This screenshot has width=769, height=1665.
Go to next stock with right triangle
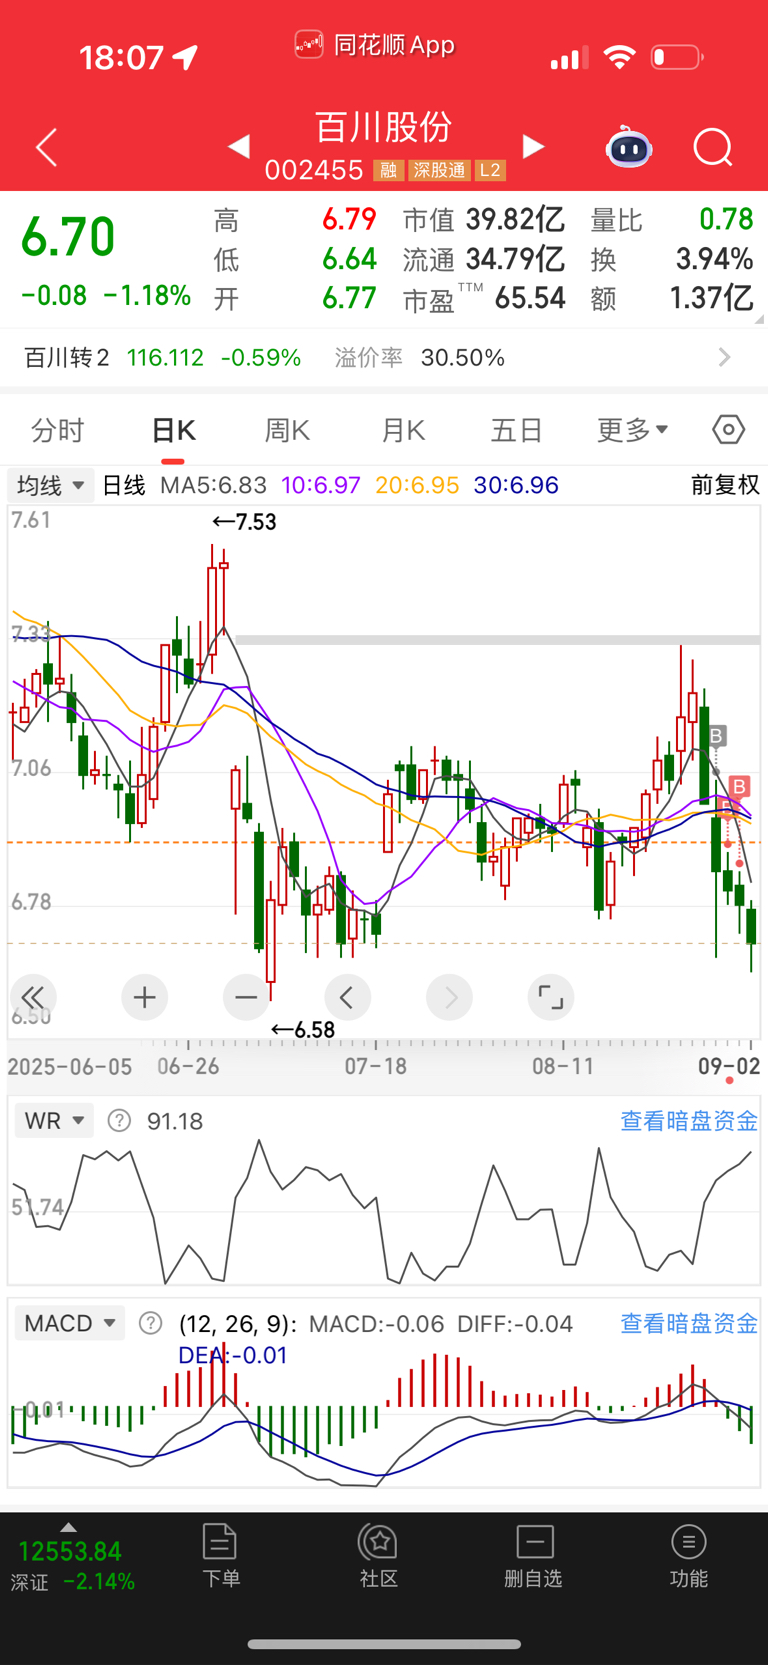(x=534, y=147)
